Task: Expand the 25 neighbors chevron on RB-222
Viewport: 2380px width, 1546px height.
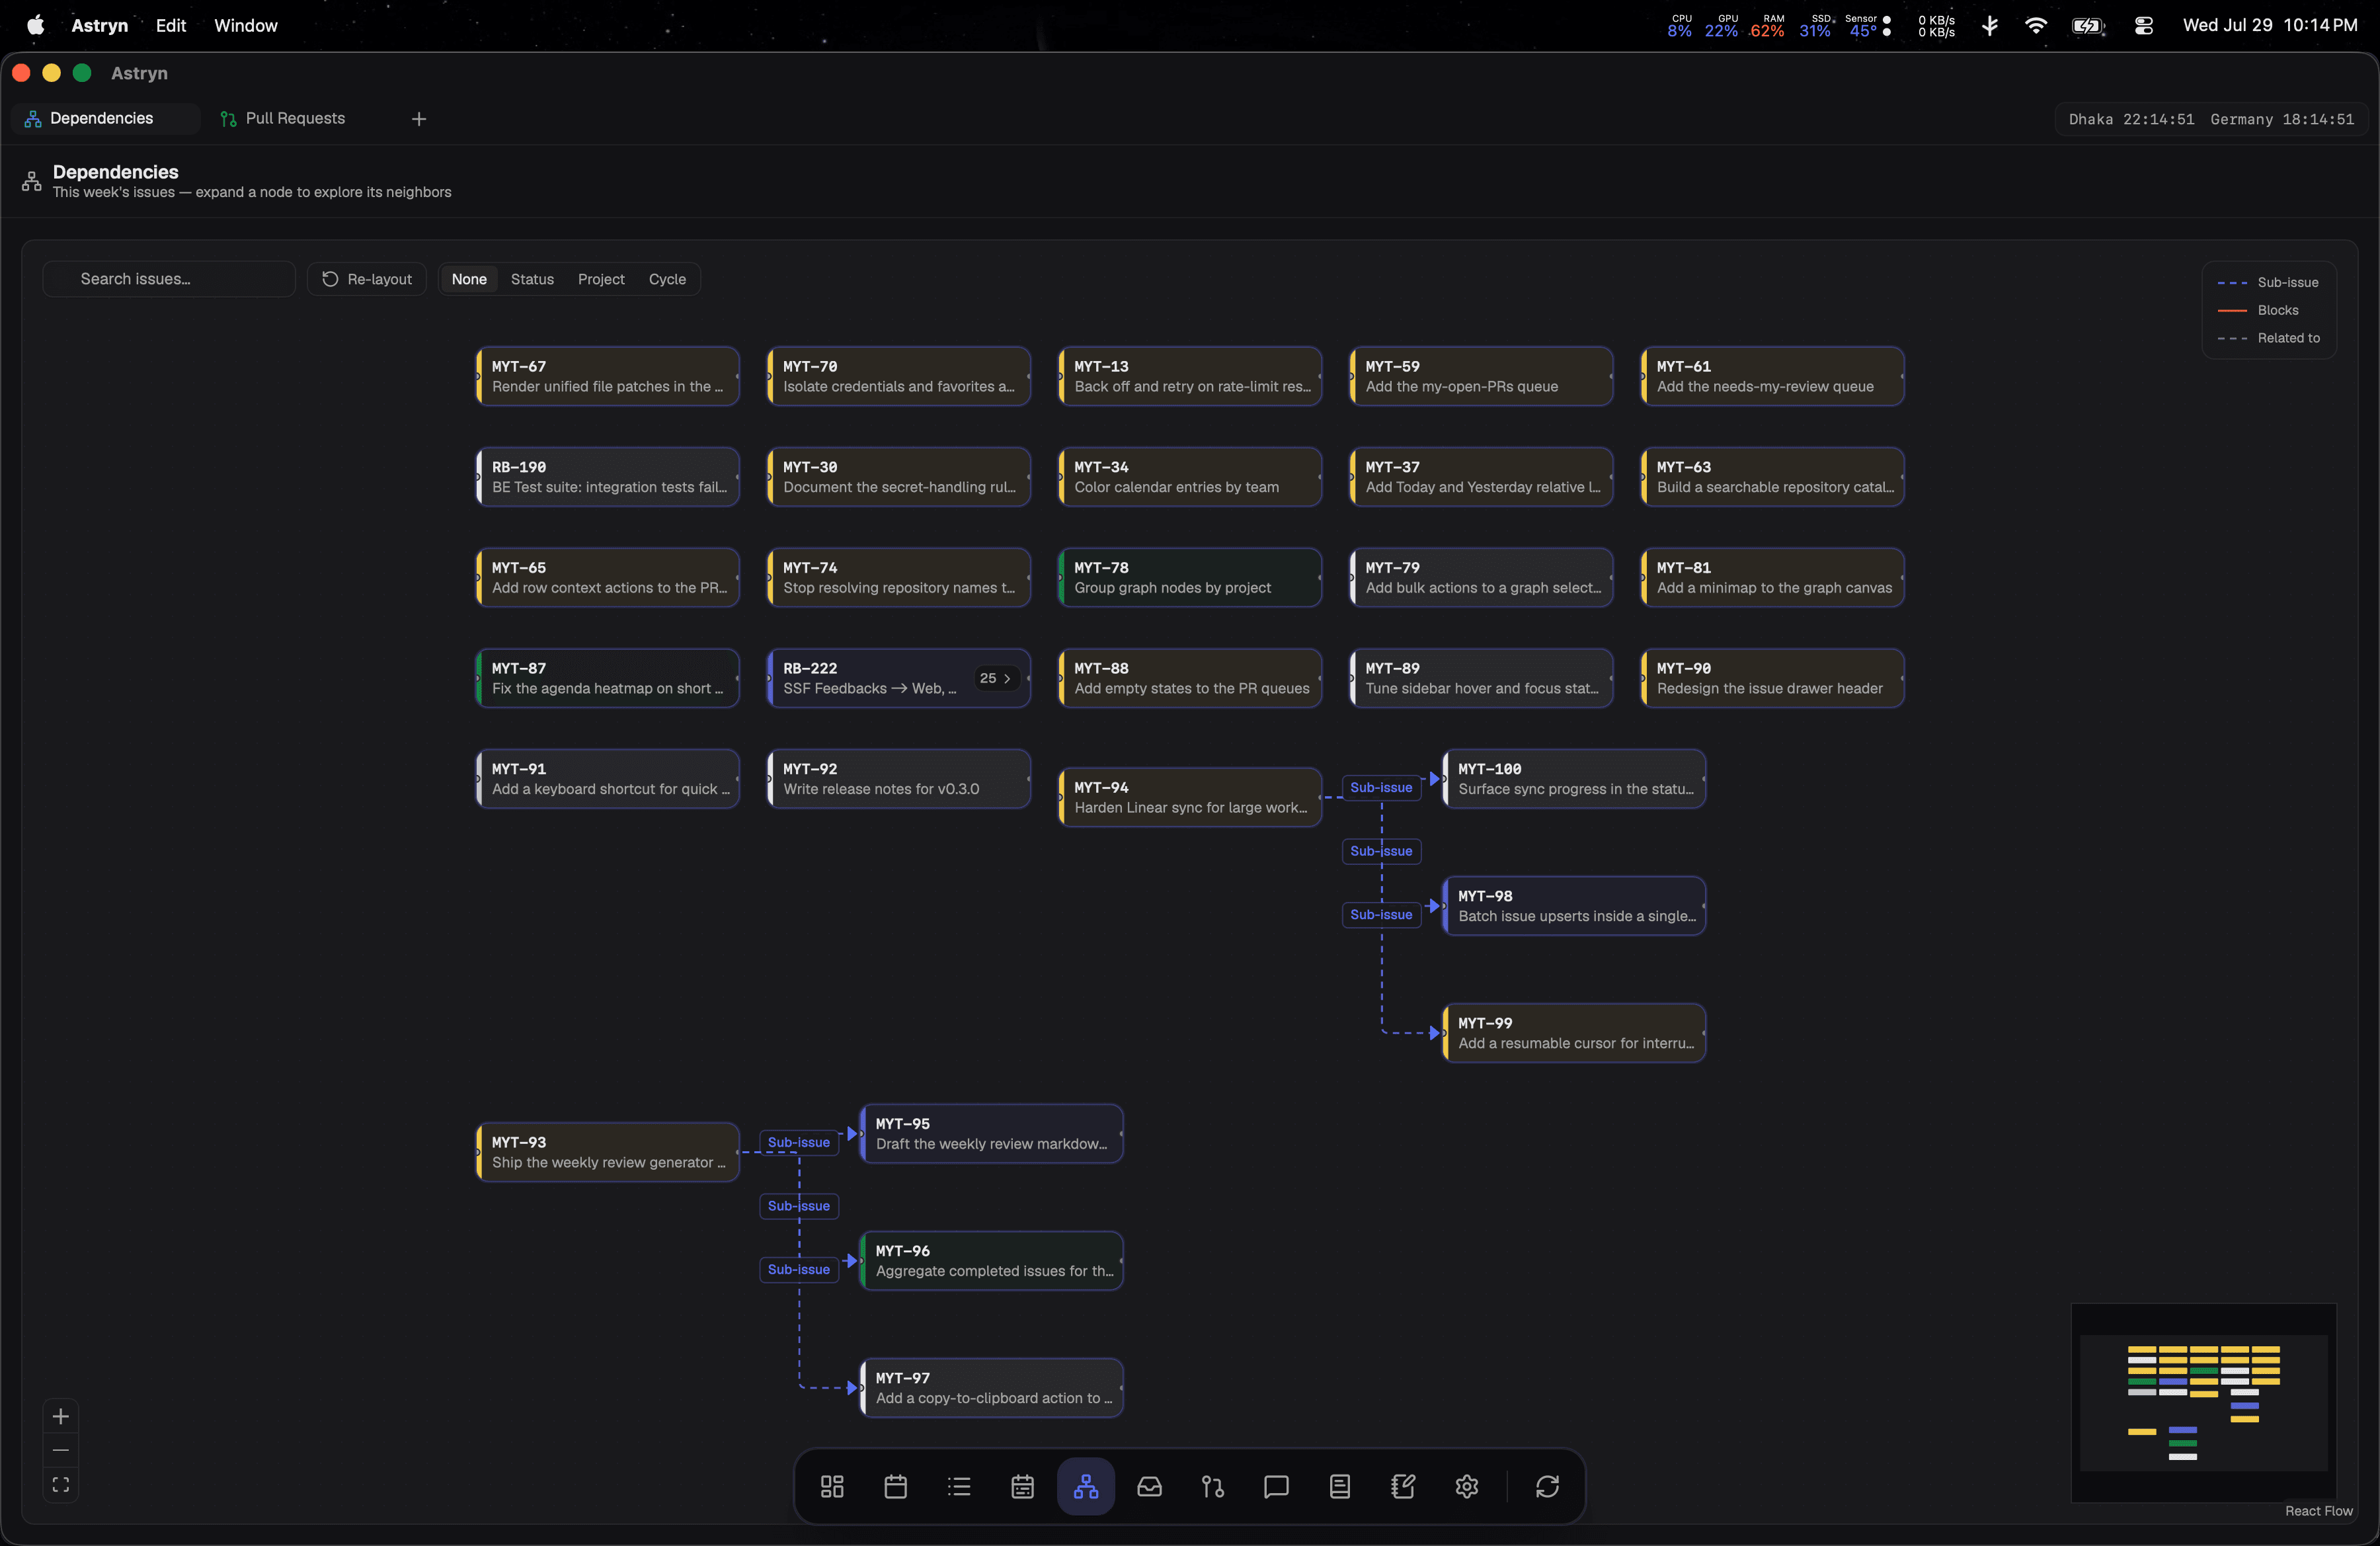Action: click(996, 678)
